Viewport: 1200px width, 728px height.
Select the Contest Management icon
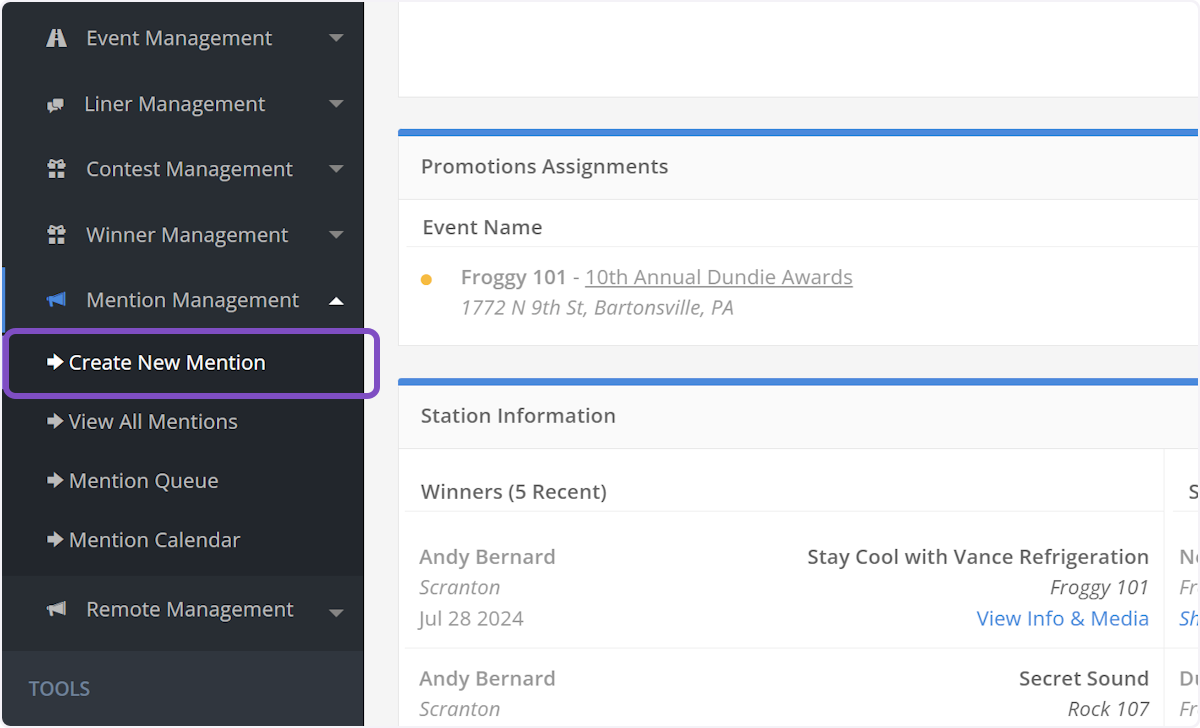click(x=57, y=169)
